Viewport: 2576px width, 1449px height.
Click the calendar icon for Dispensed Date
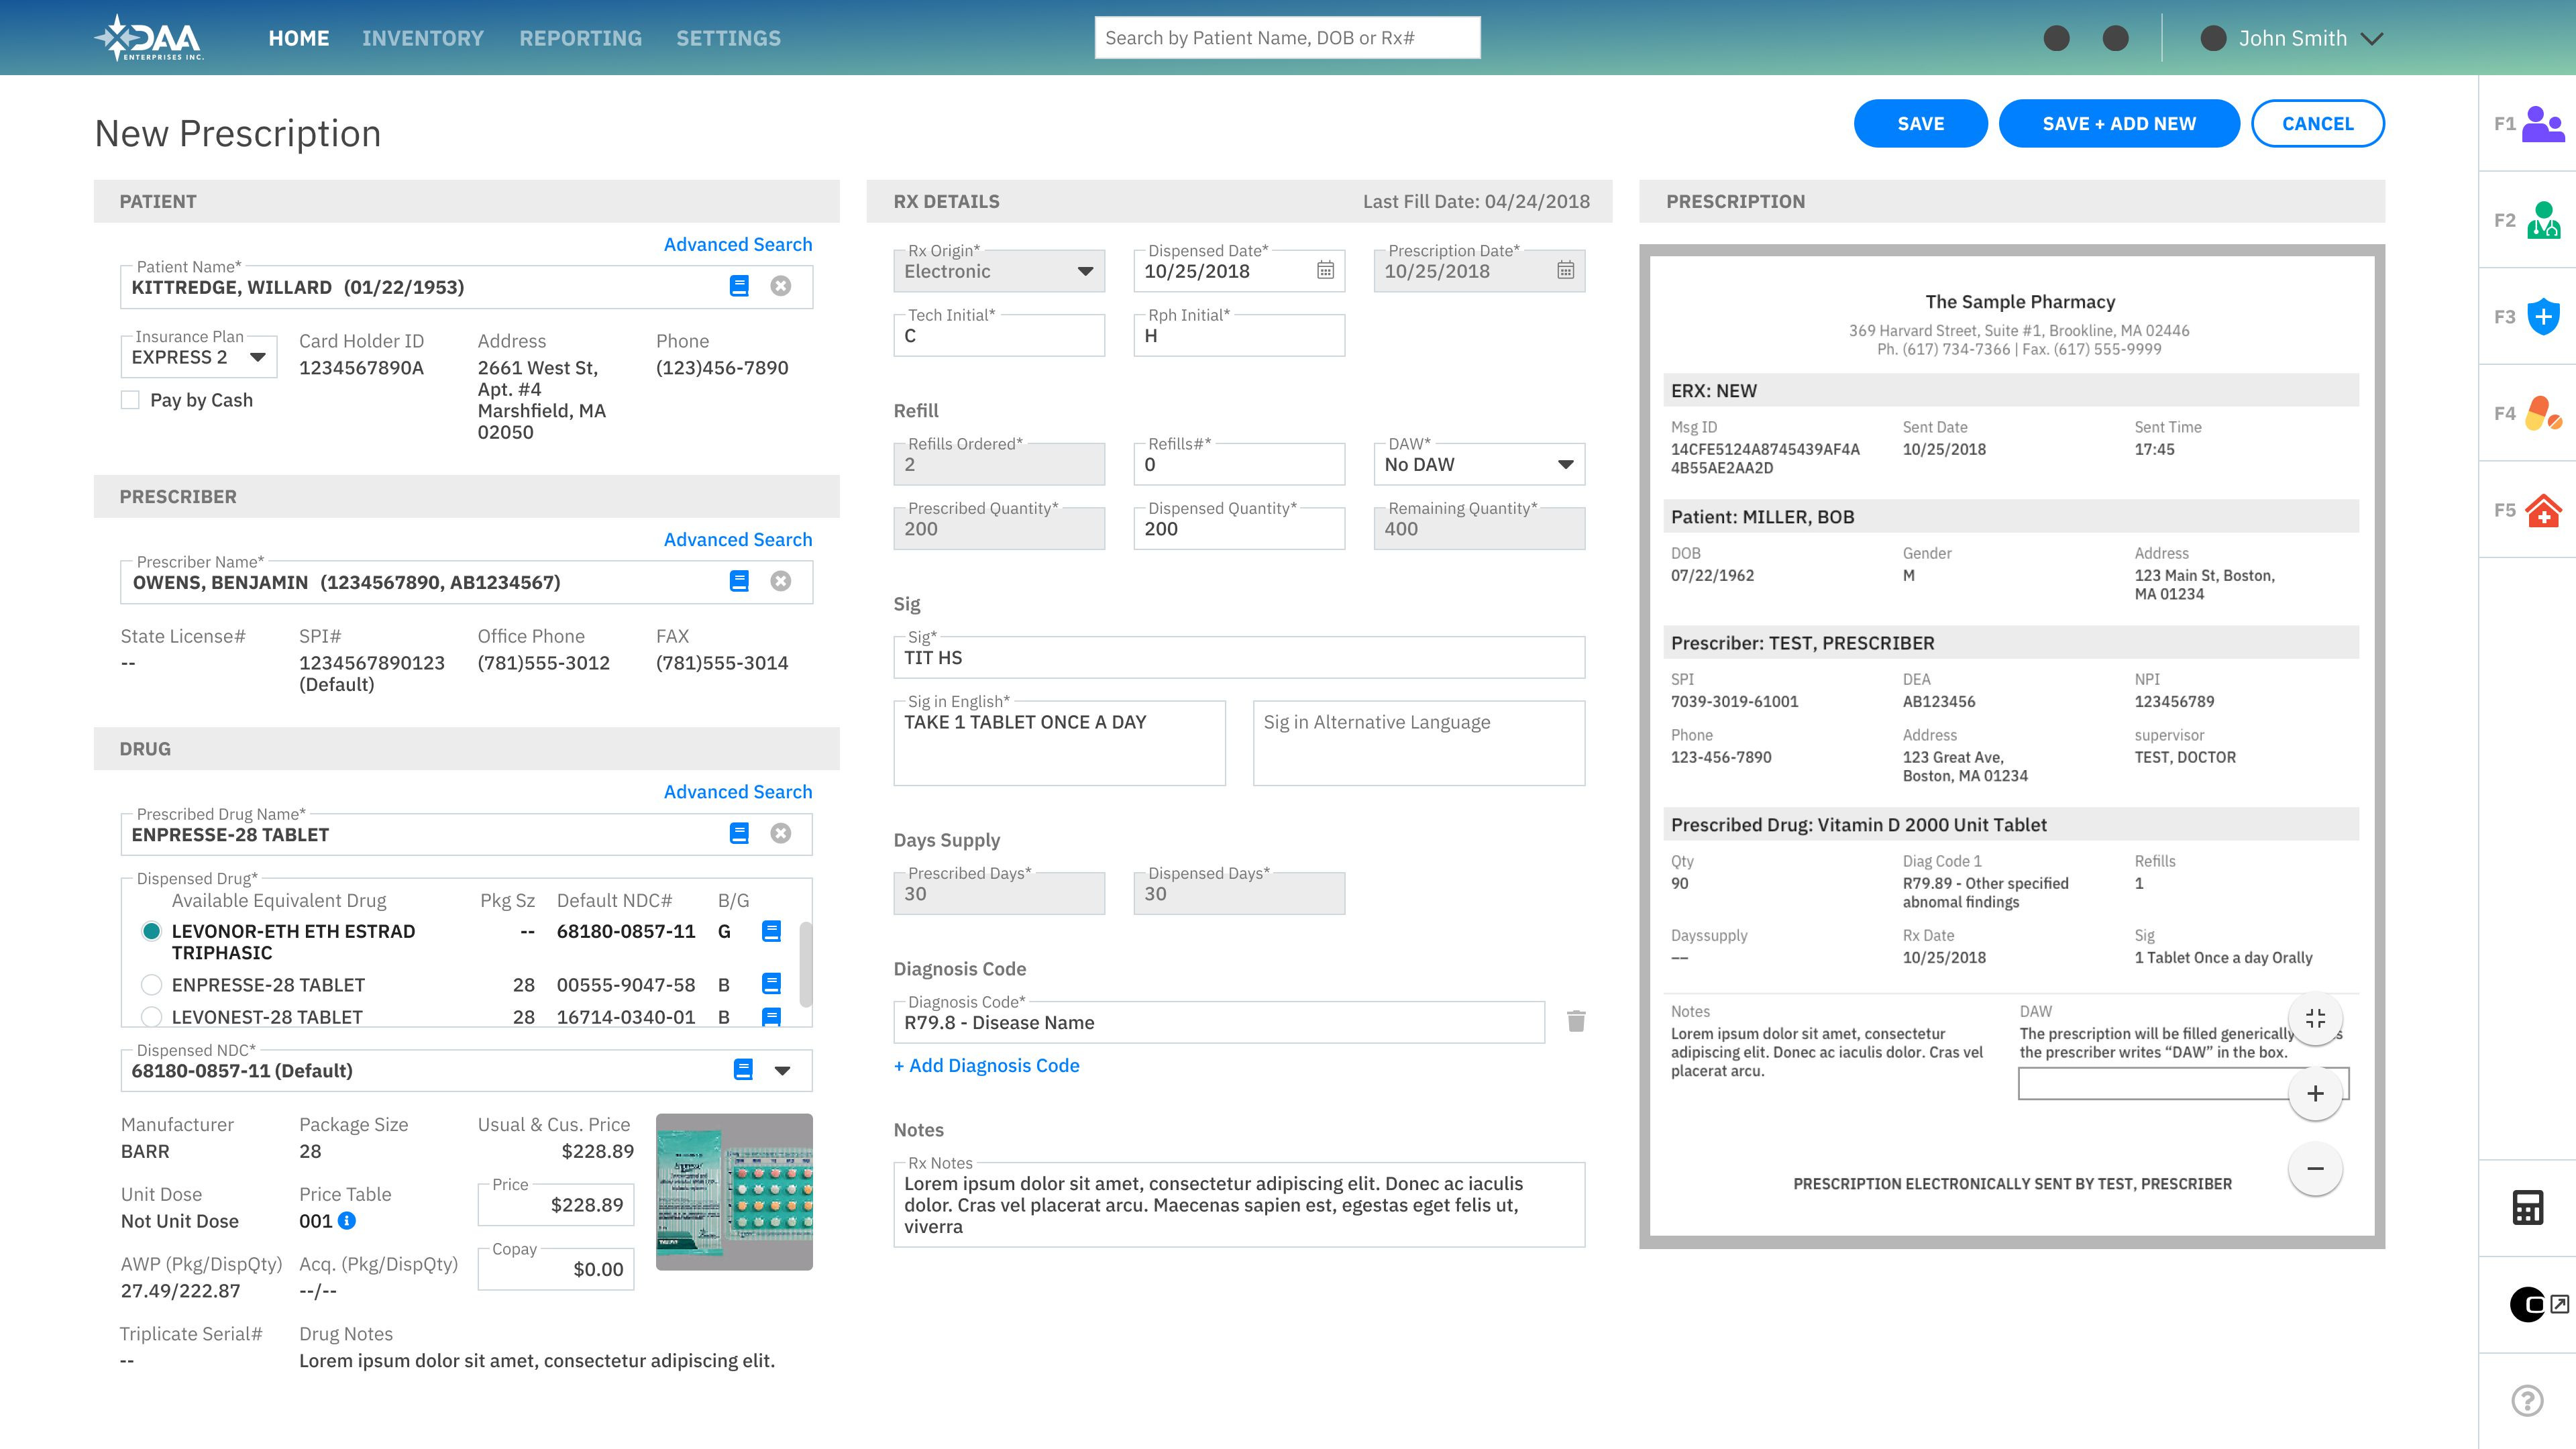pos(1326,271)
